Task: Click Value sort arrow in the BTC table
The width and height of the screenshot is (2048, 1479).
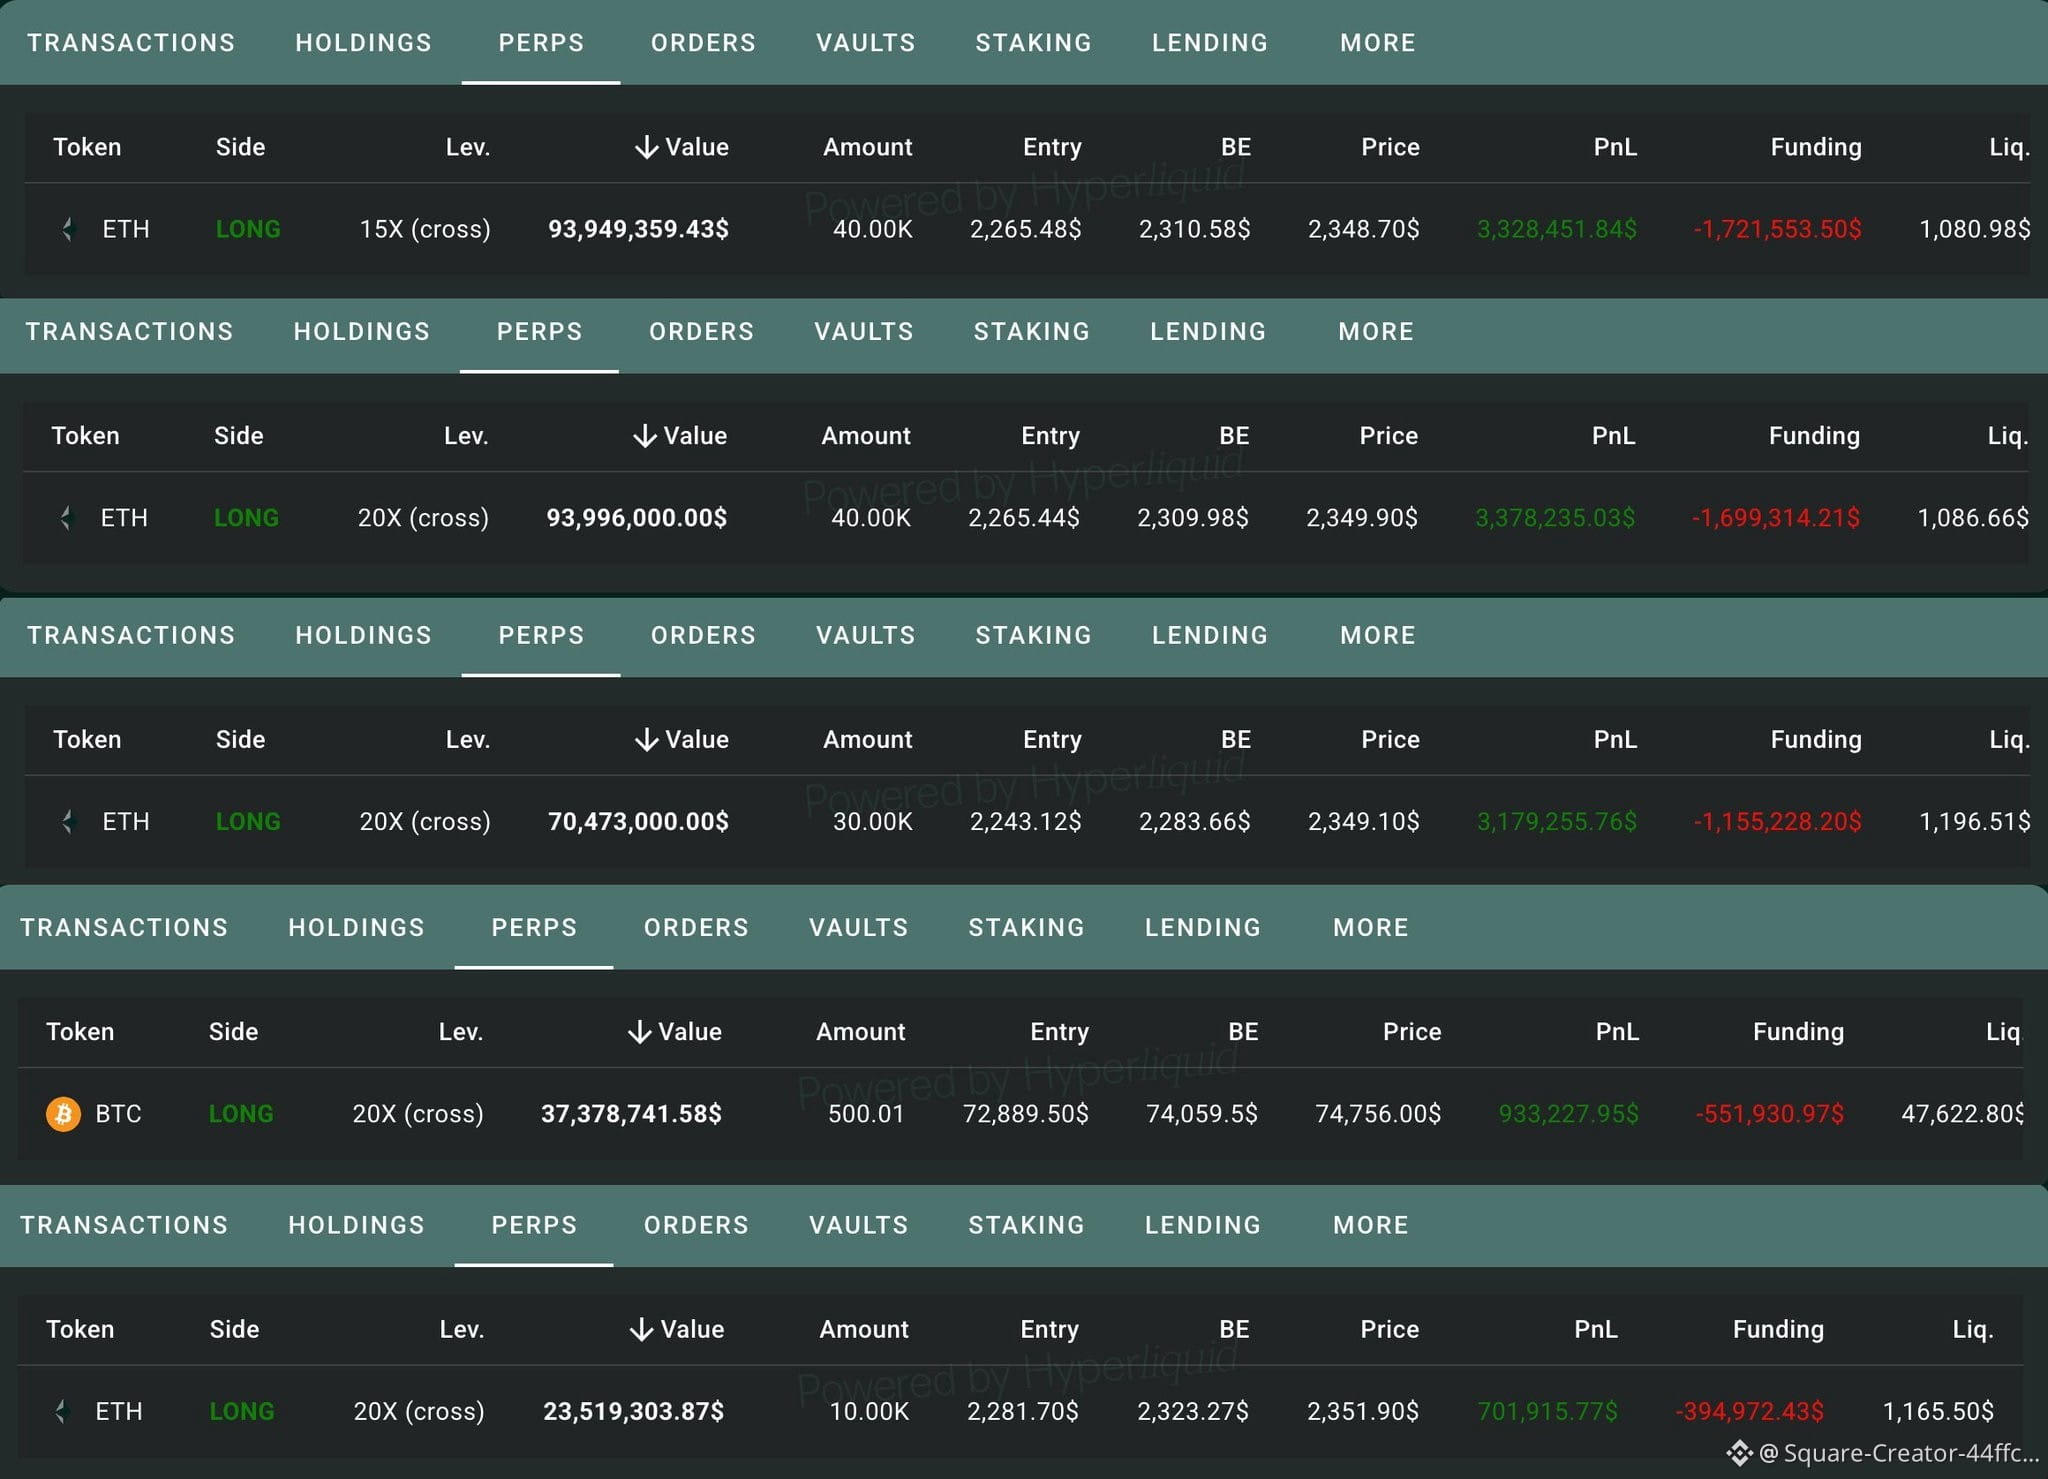Action: point(639,1032)
